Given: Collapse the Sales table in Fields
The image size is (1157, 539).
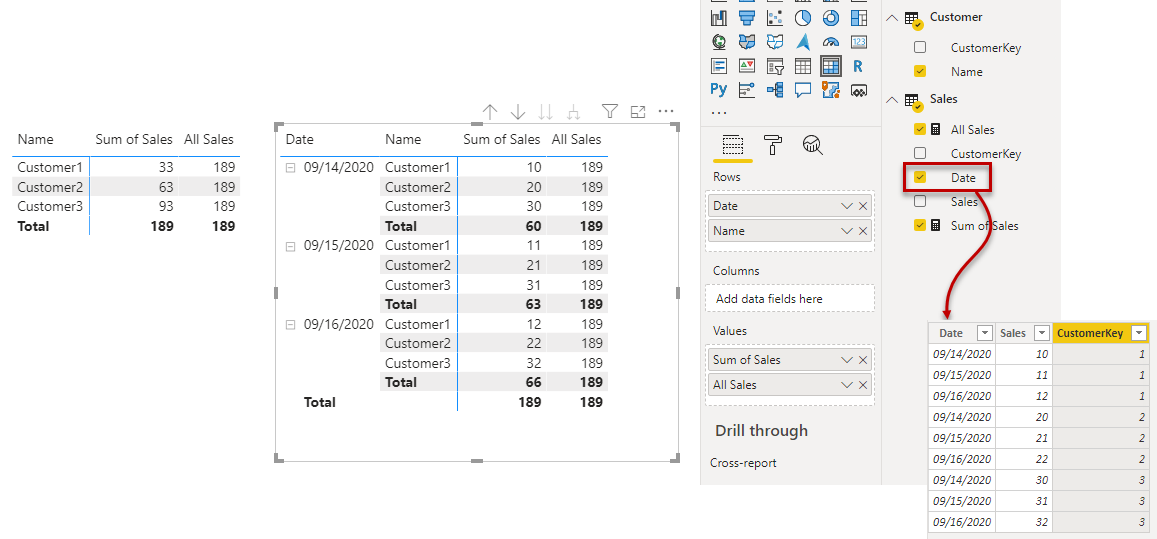Looking at the screenshot, I should [893, 100].
